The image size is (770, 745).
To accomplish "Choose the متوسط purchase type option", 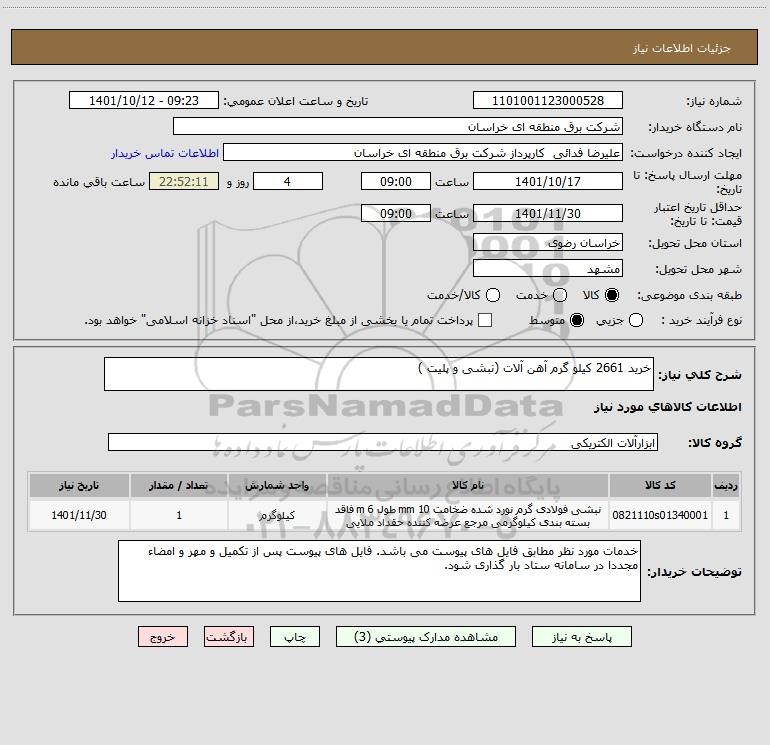I will [x=577, y=320].
